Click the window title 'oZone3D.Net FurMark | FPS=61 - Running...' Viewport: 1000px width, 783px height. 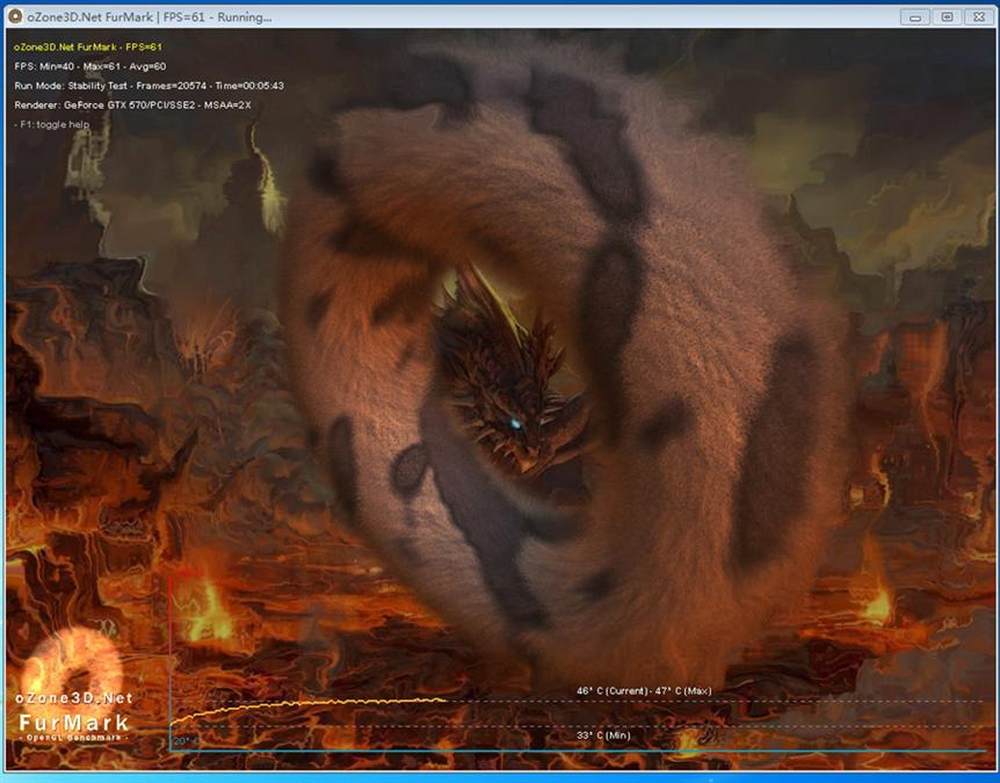pos(149,17)
